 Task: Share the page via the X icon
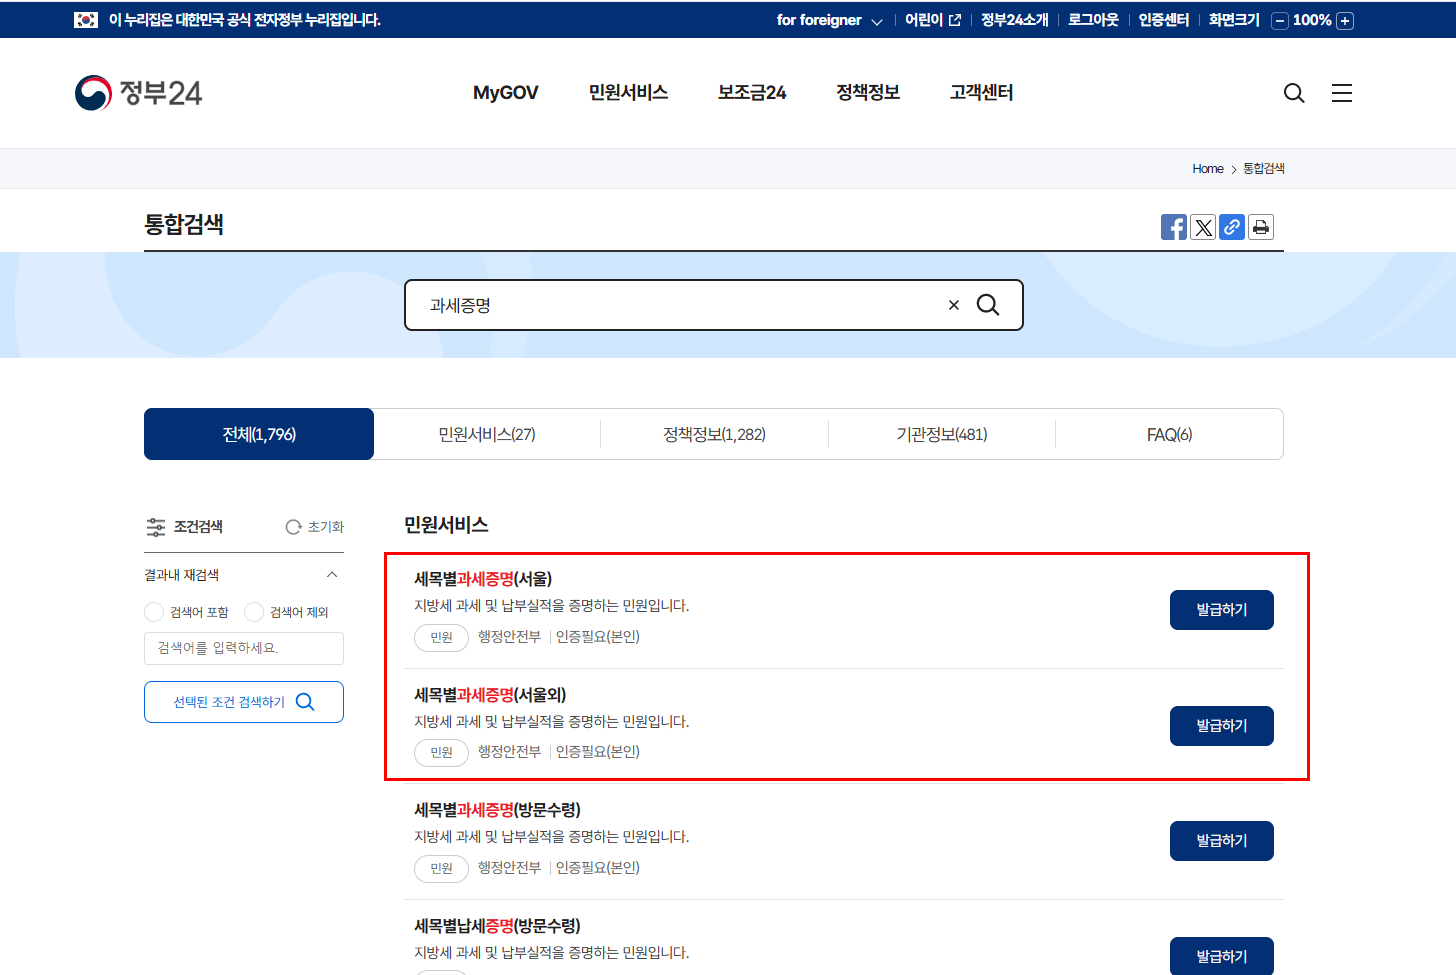pos(1202,227)
